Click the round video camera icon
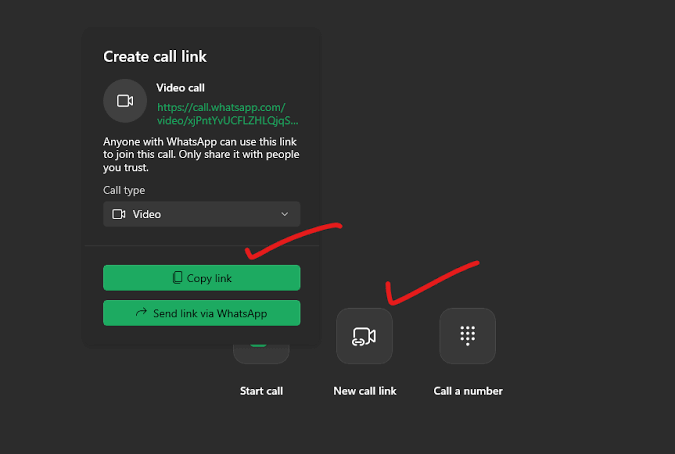Image resolution: width=675 pixels, height=454 pixels. [125, 100]
